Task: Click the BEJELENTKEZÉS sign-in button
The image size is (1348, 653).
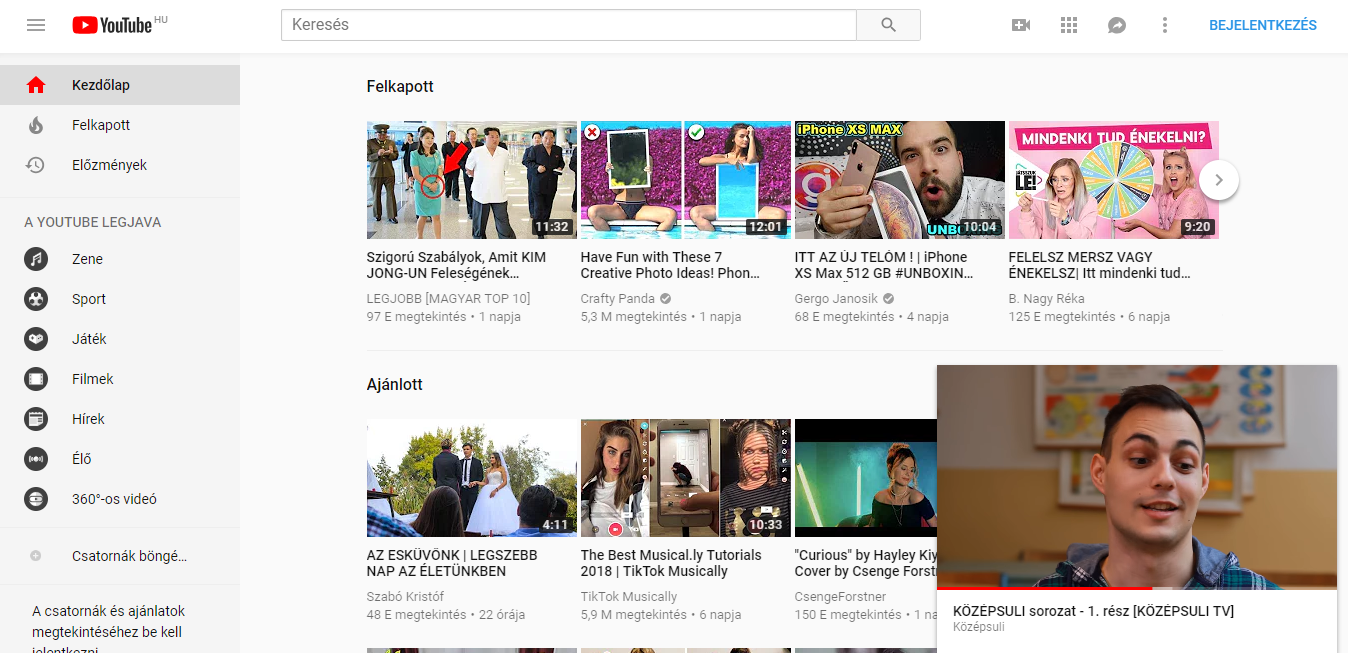Action: point(1262,25)
